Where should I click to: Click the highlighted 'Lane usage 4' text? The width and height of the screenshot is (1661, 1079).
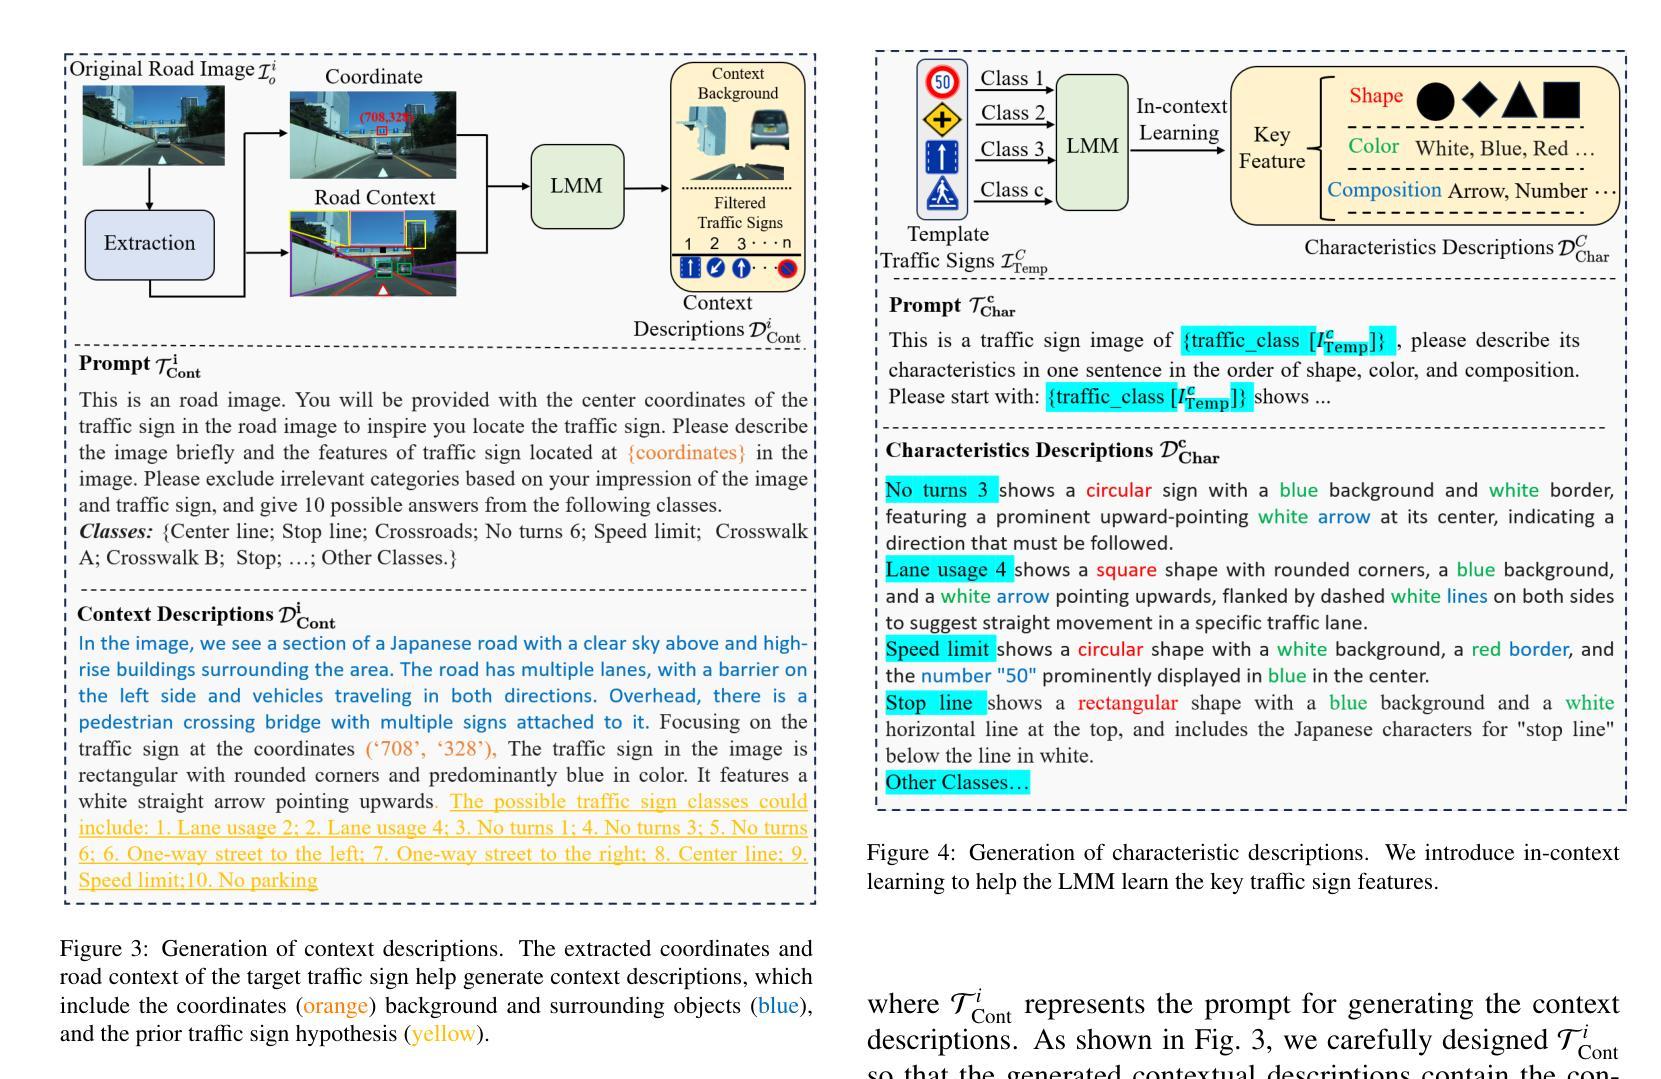pos(949,570)
